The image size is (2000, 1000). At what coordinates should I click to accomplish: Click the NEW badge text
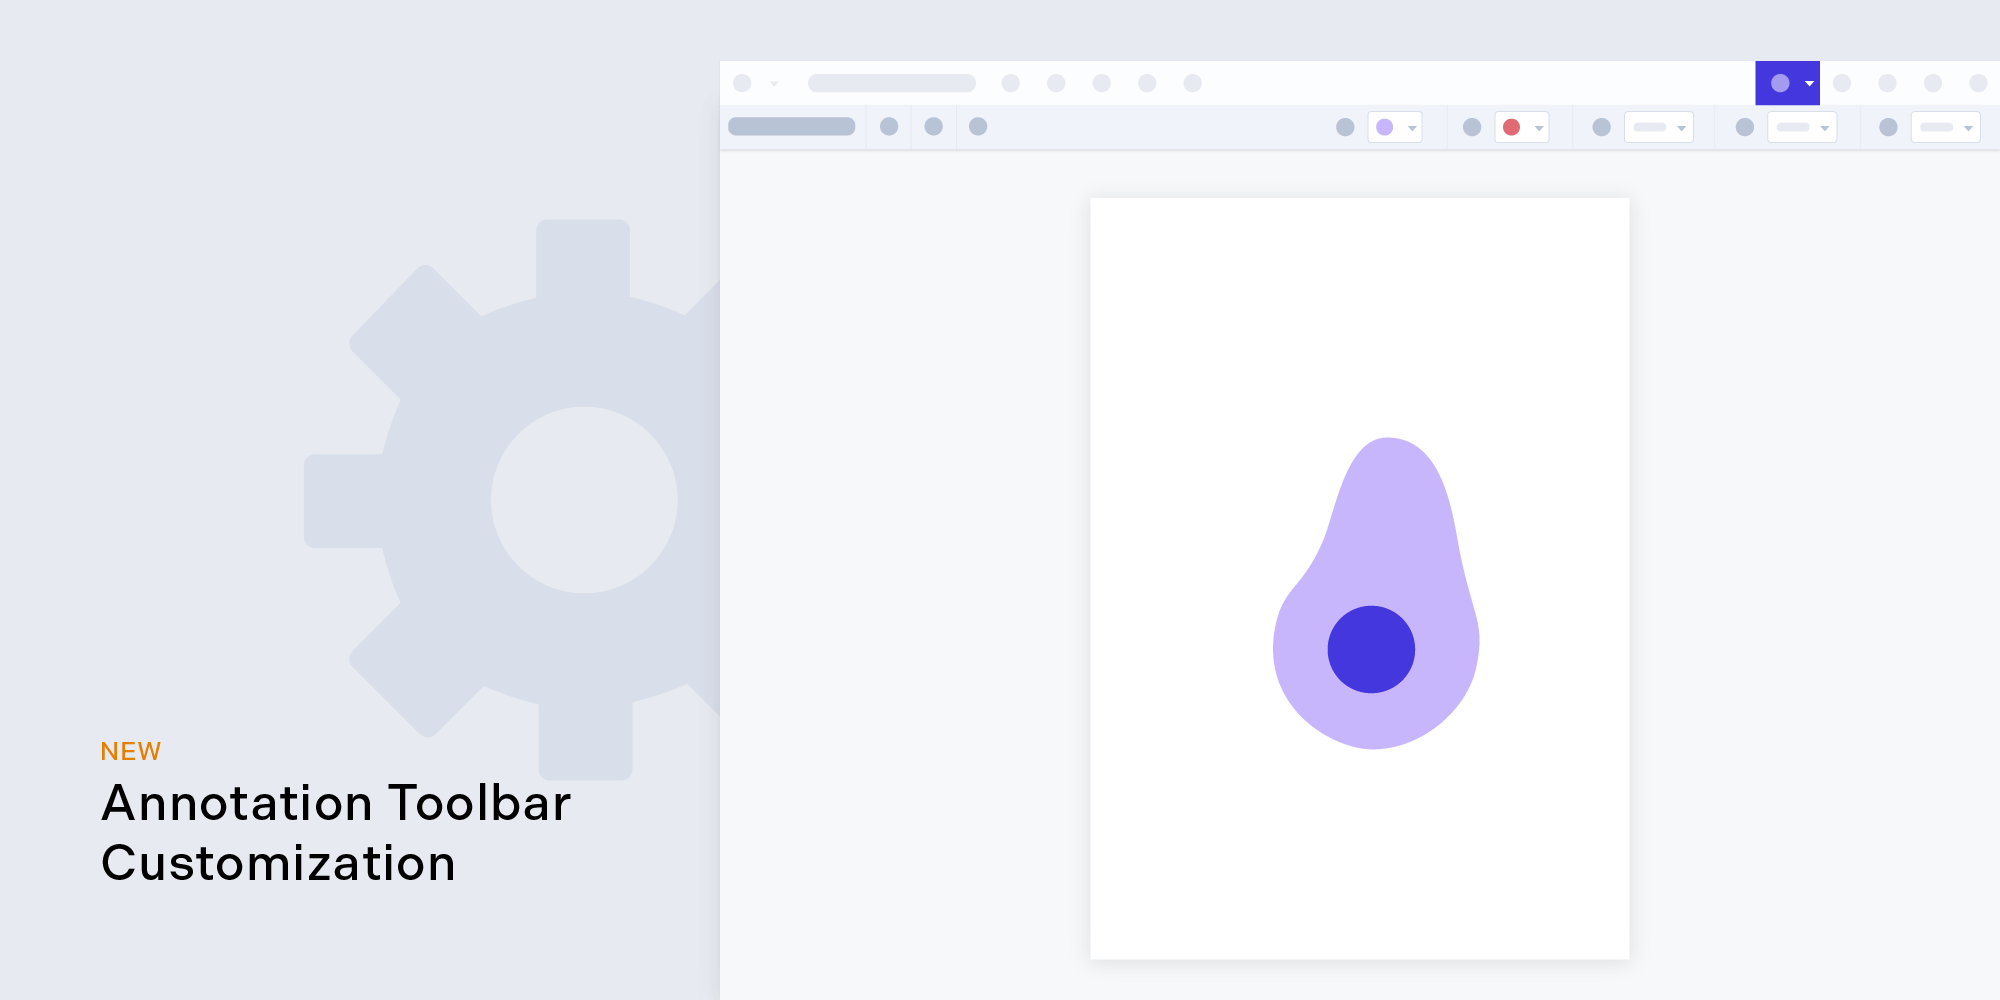point(130,750)
